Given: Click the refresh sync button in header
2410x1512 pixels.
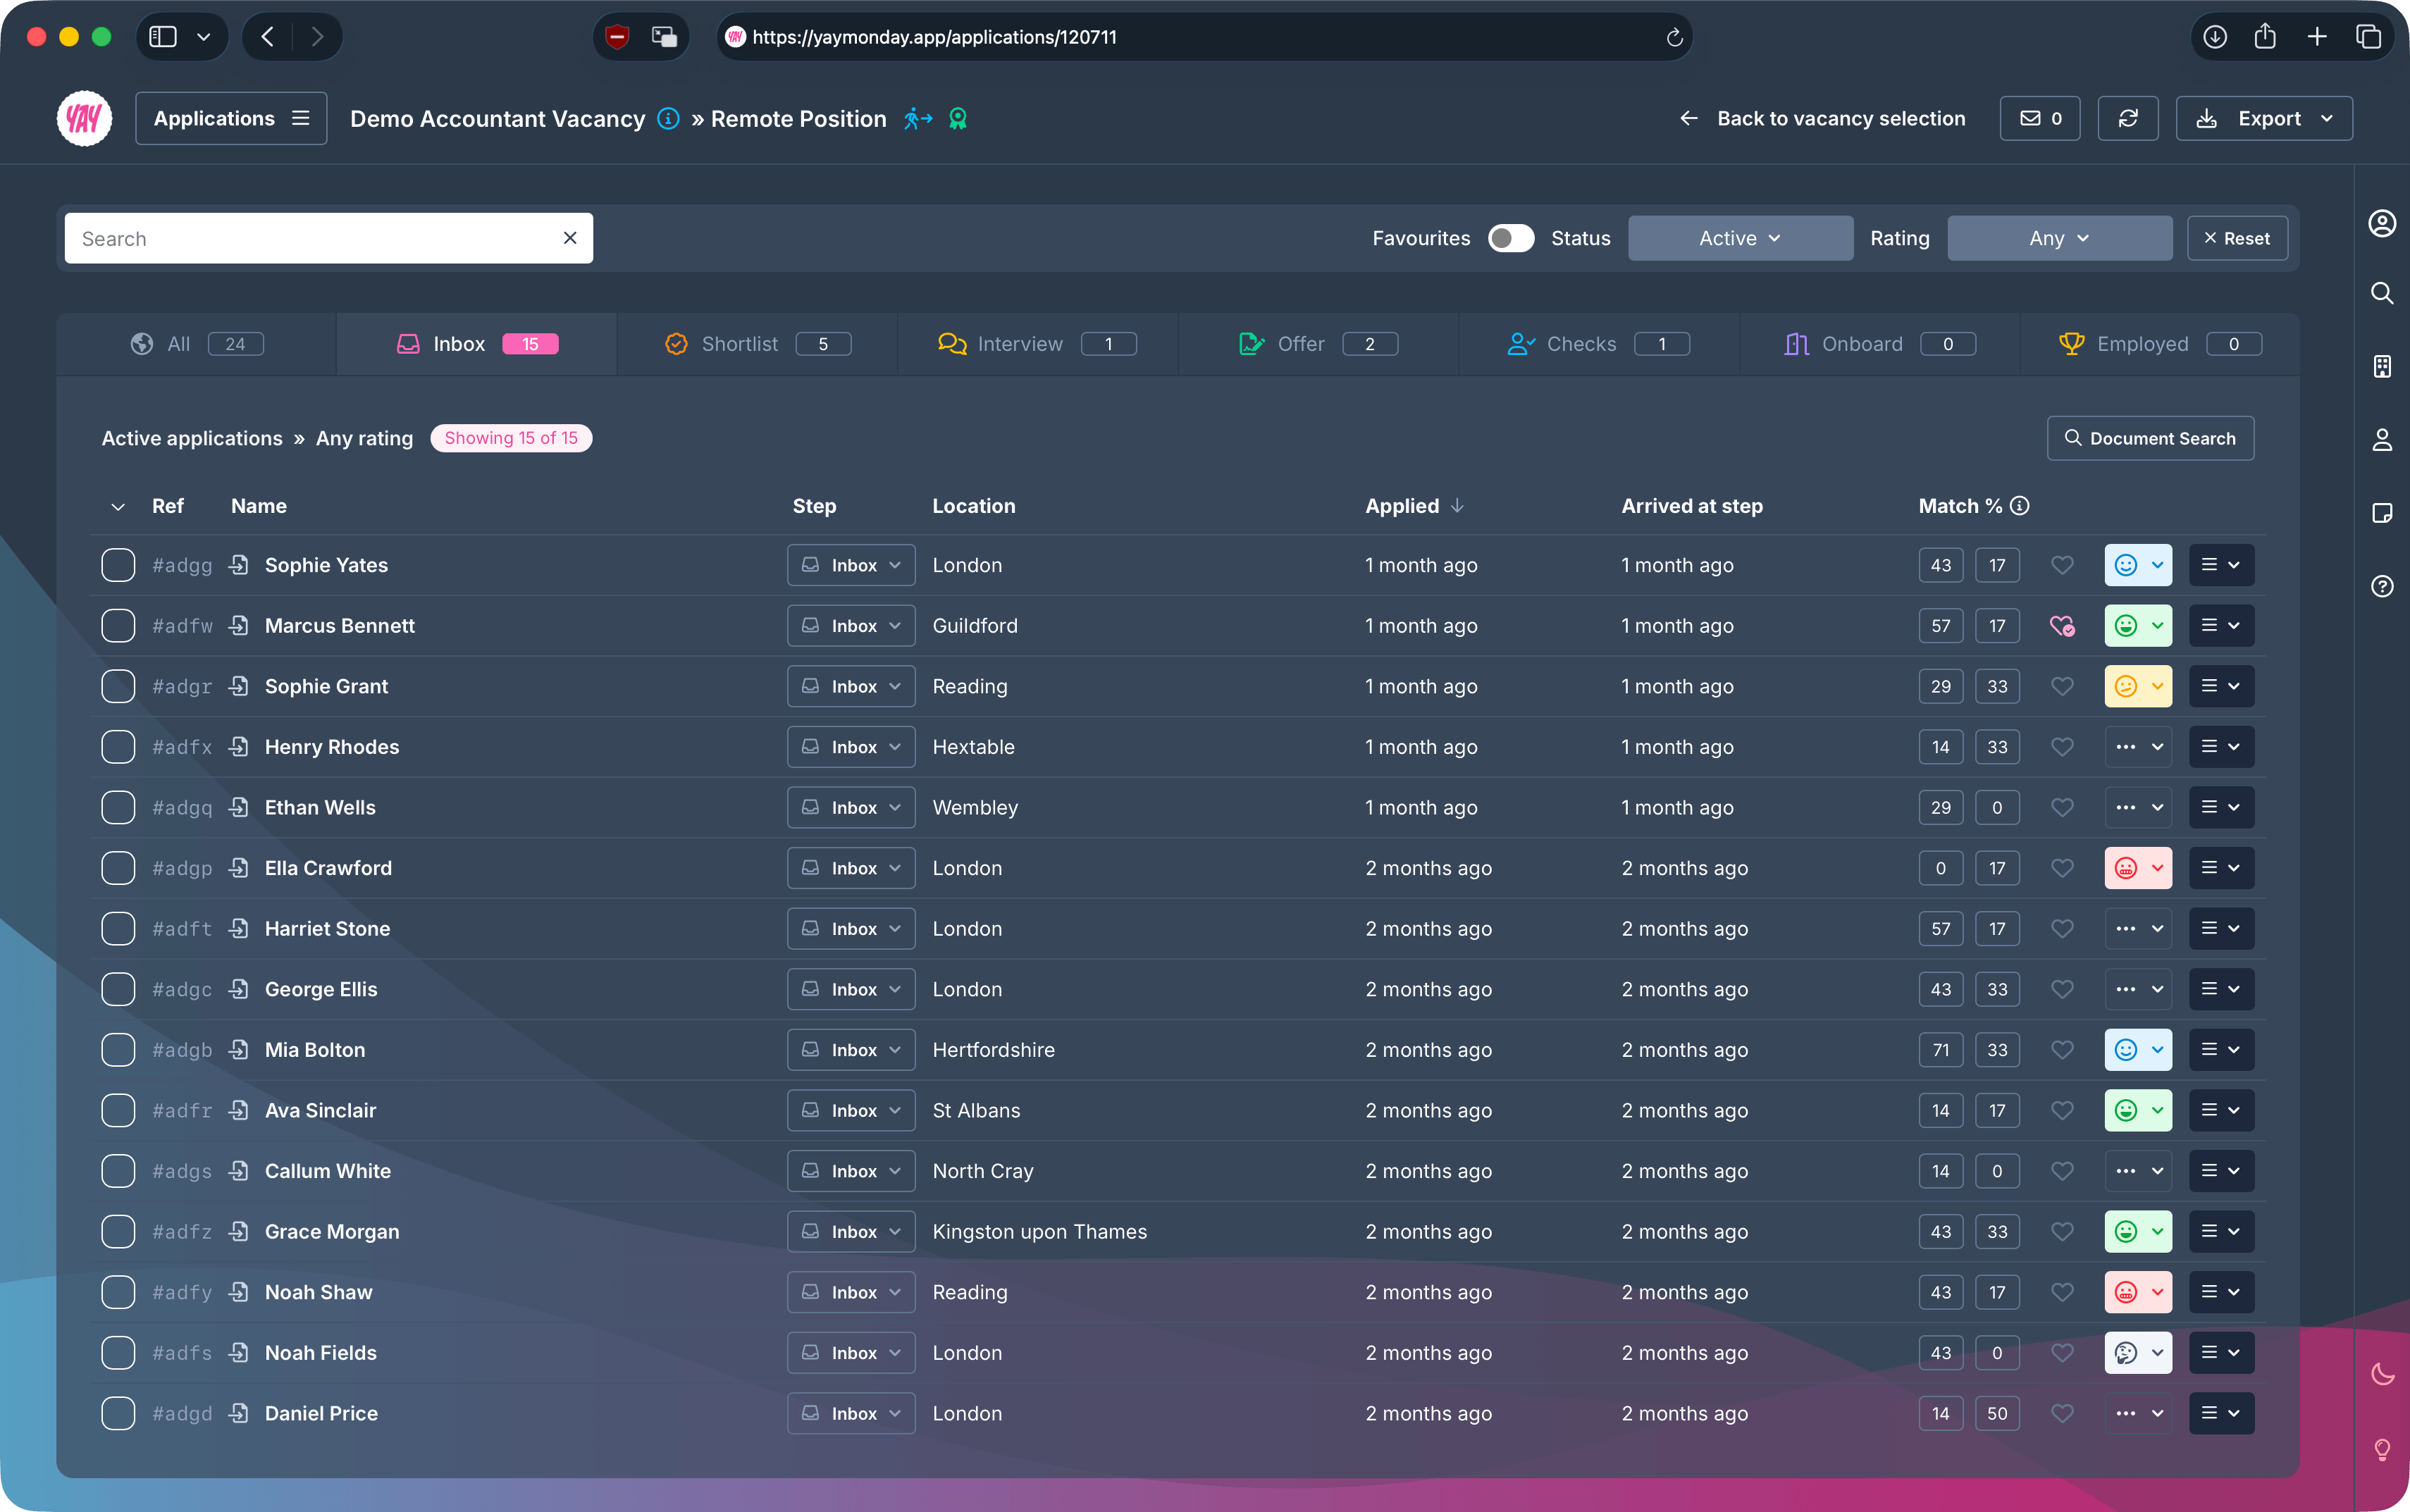Looking at the screenshot, I should (2128, 118).
